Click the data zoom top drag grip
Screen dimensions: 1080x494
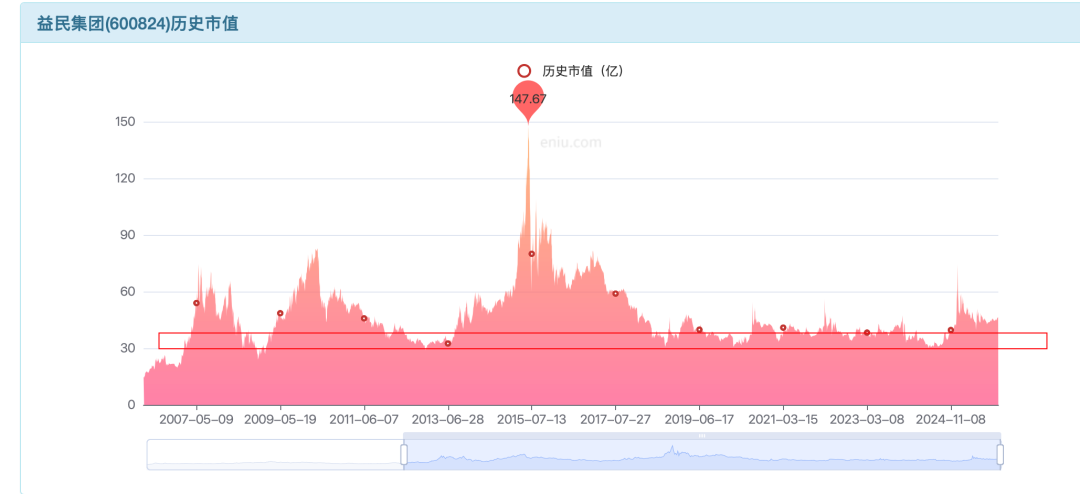coord(702,435)
